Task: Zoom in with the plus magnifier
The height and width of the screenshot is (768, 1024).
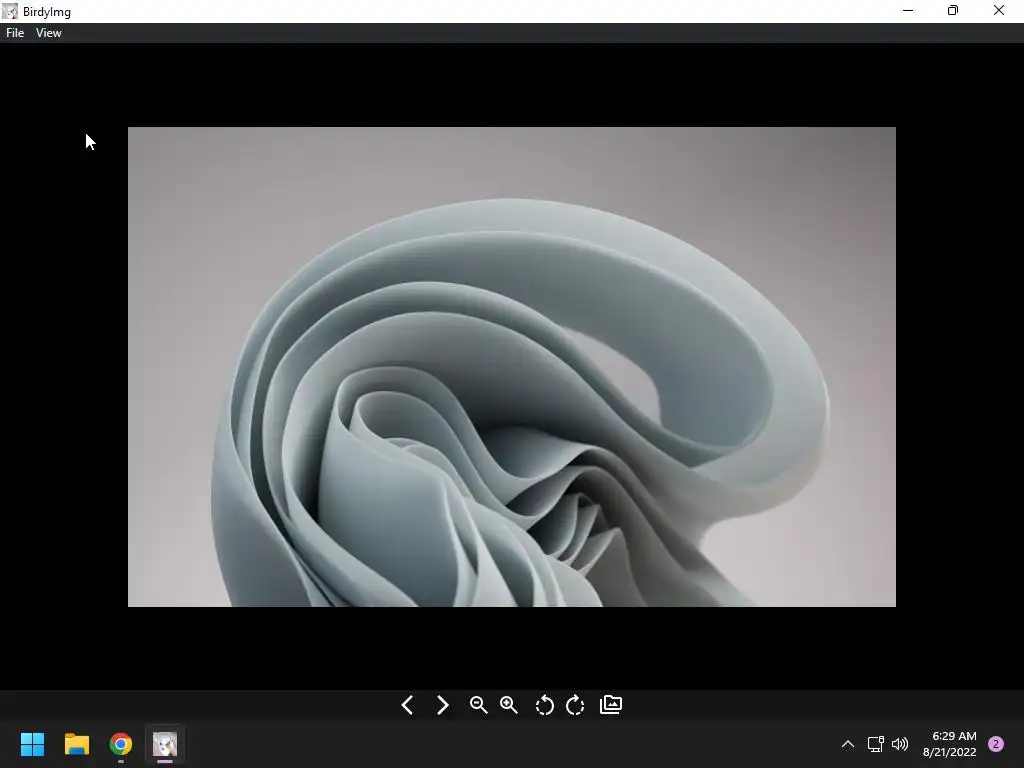Action: 509,705
